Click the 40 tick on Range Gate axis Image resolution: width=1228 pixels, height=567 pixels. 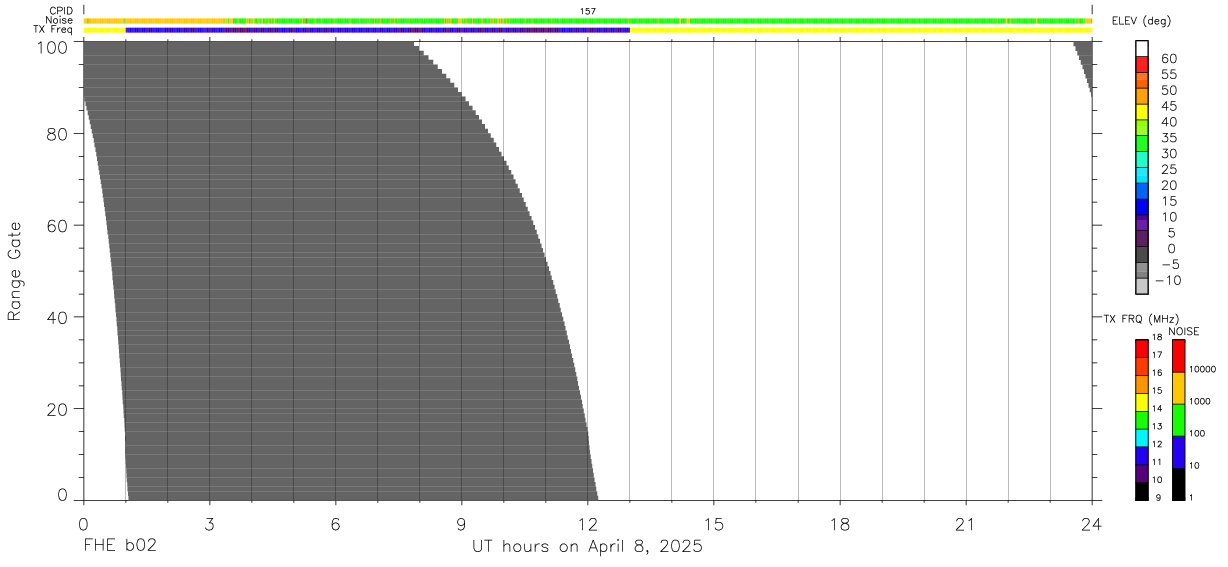coord(58,317)
